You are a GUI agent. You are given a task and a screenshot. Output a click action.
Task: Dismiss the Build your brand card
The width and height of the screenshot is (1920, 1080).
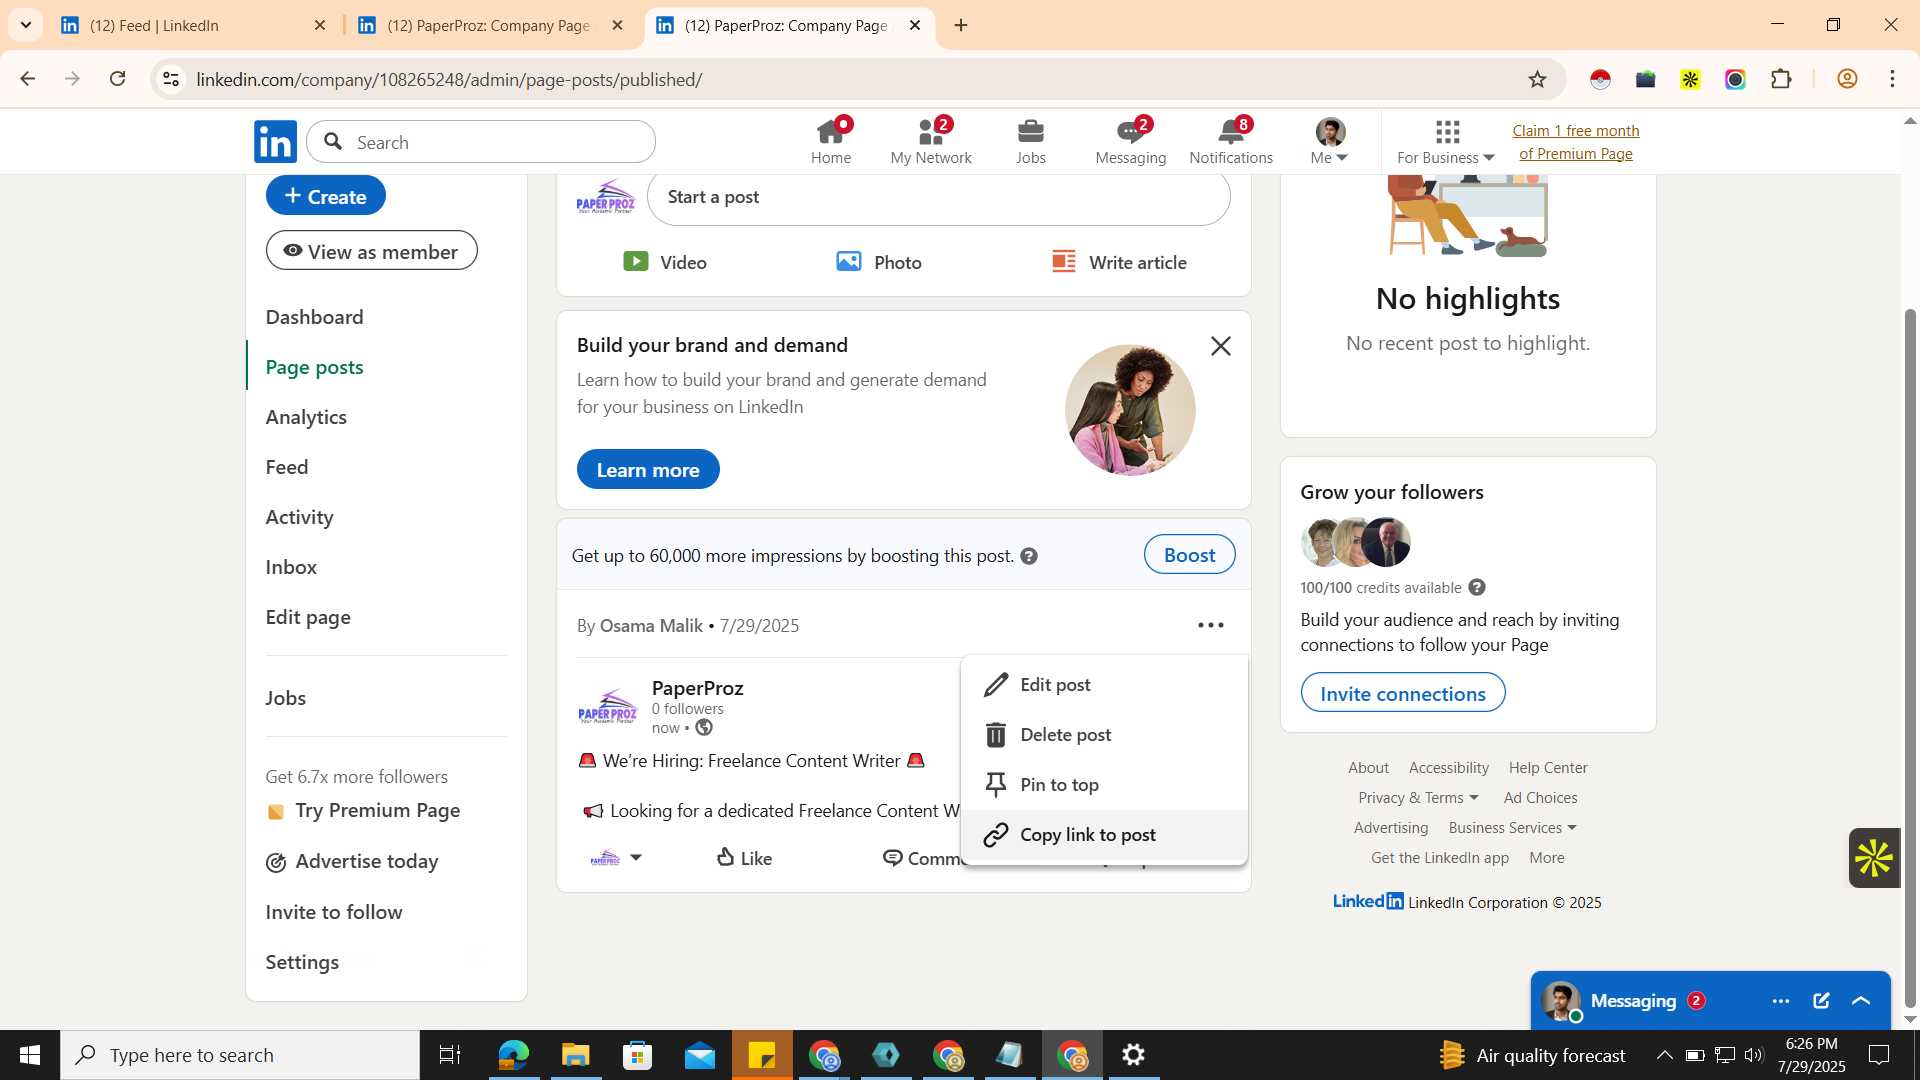(1220, 346)
